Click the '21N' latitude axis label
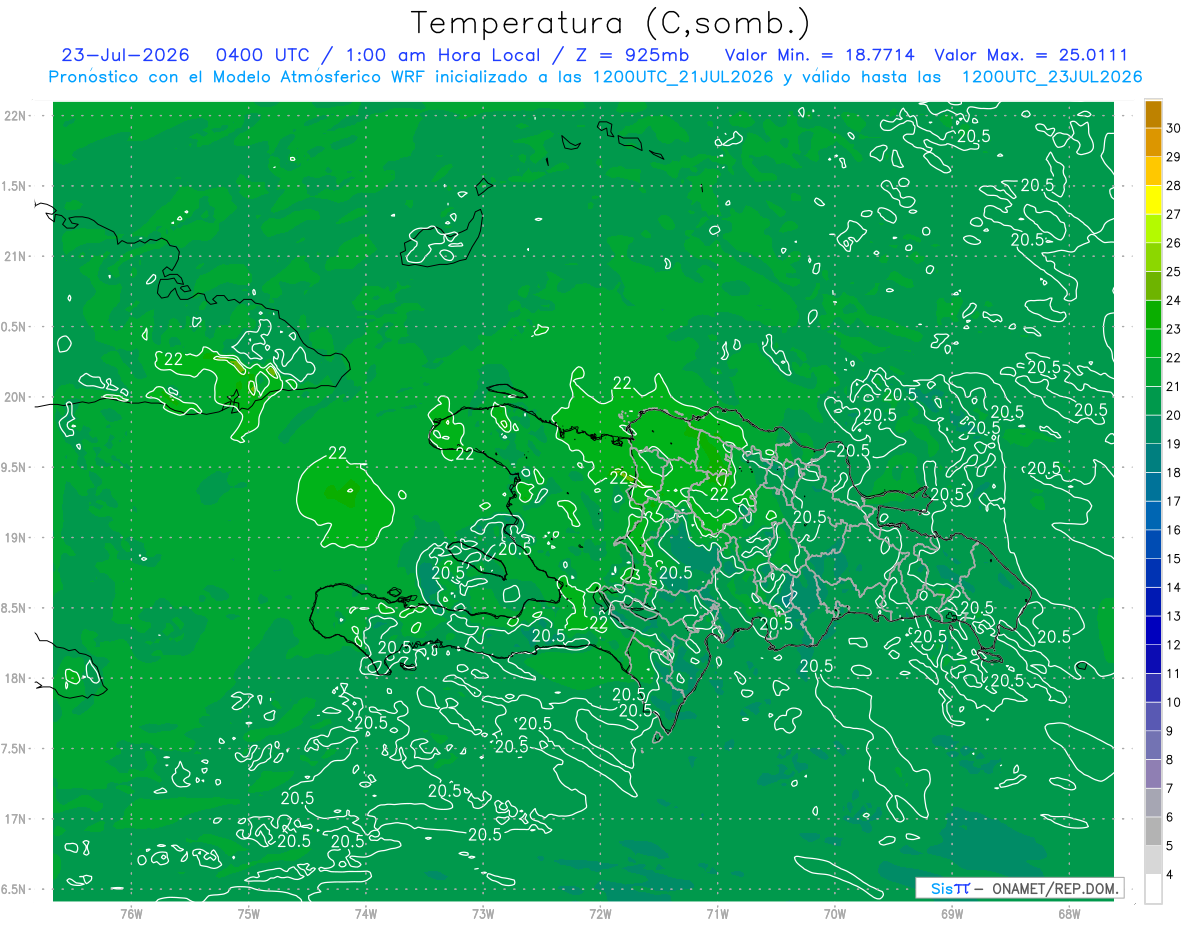 [17, 256]
